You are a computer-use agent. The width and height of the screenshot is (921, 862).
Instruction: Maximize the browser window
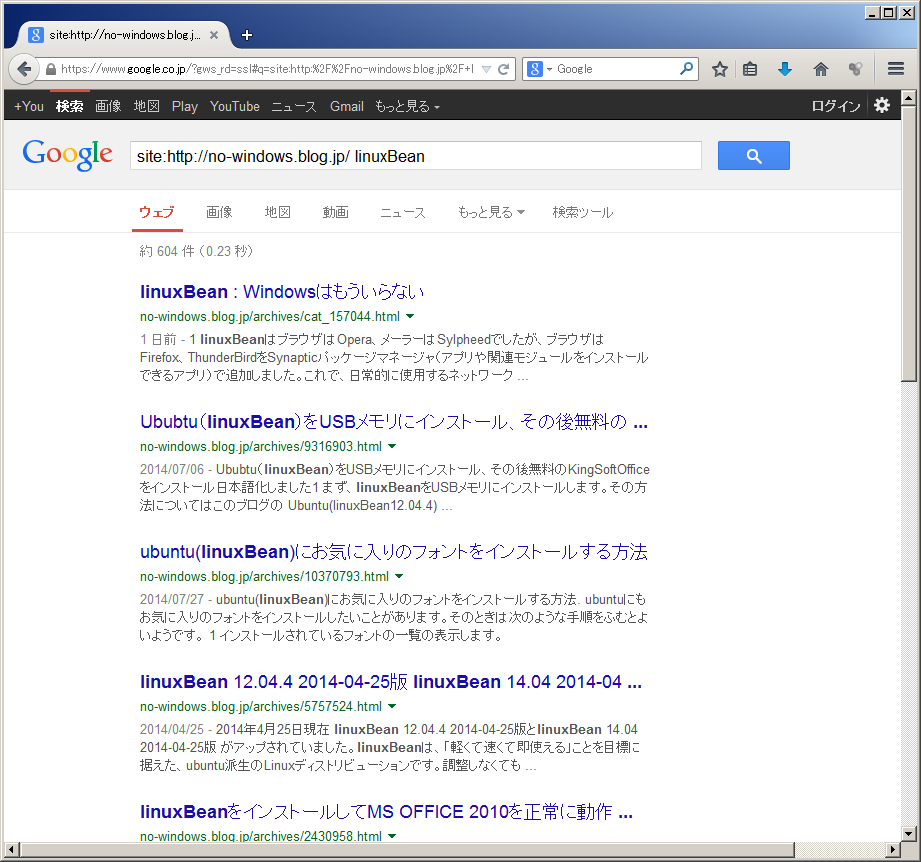tap(889, 13)
